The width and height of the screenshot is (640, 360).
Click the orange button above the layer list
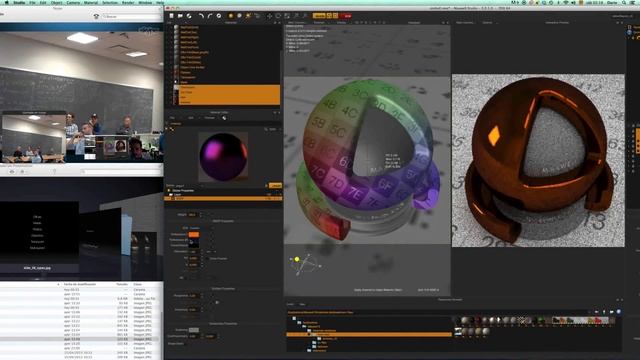coord(276,185)
